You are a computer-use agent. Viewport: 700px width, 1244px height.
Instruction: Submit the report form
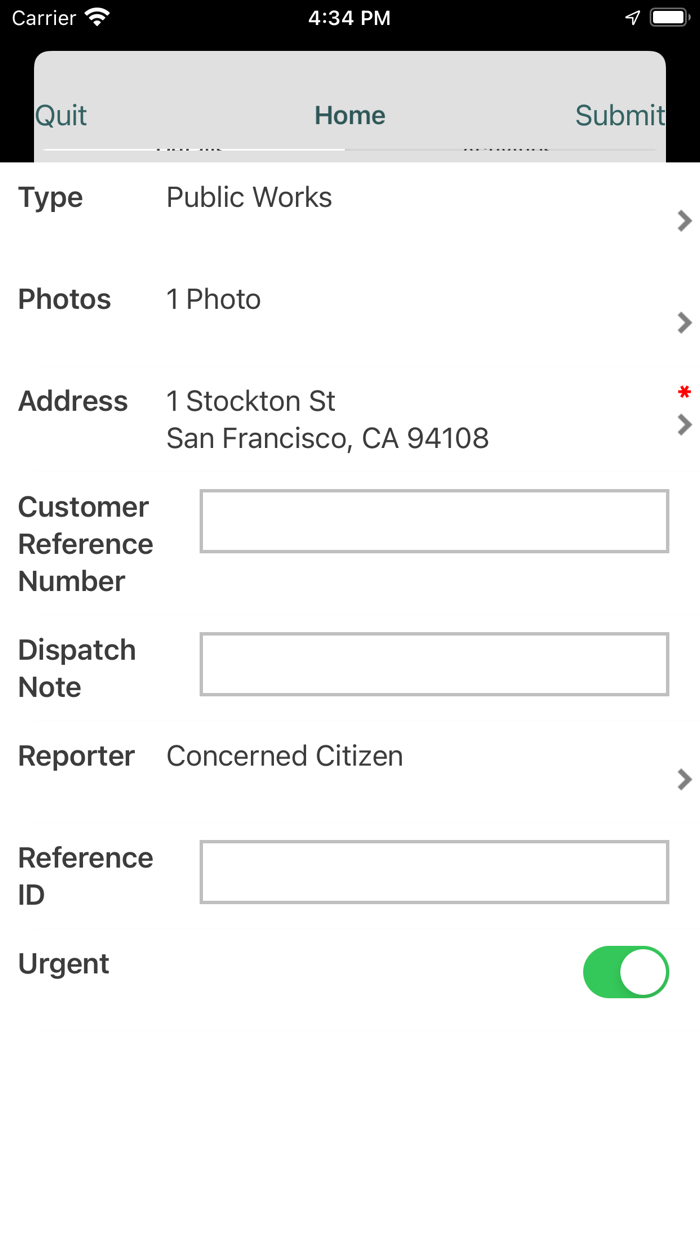tap(619, 116)
